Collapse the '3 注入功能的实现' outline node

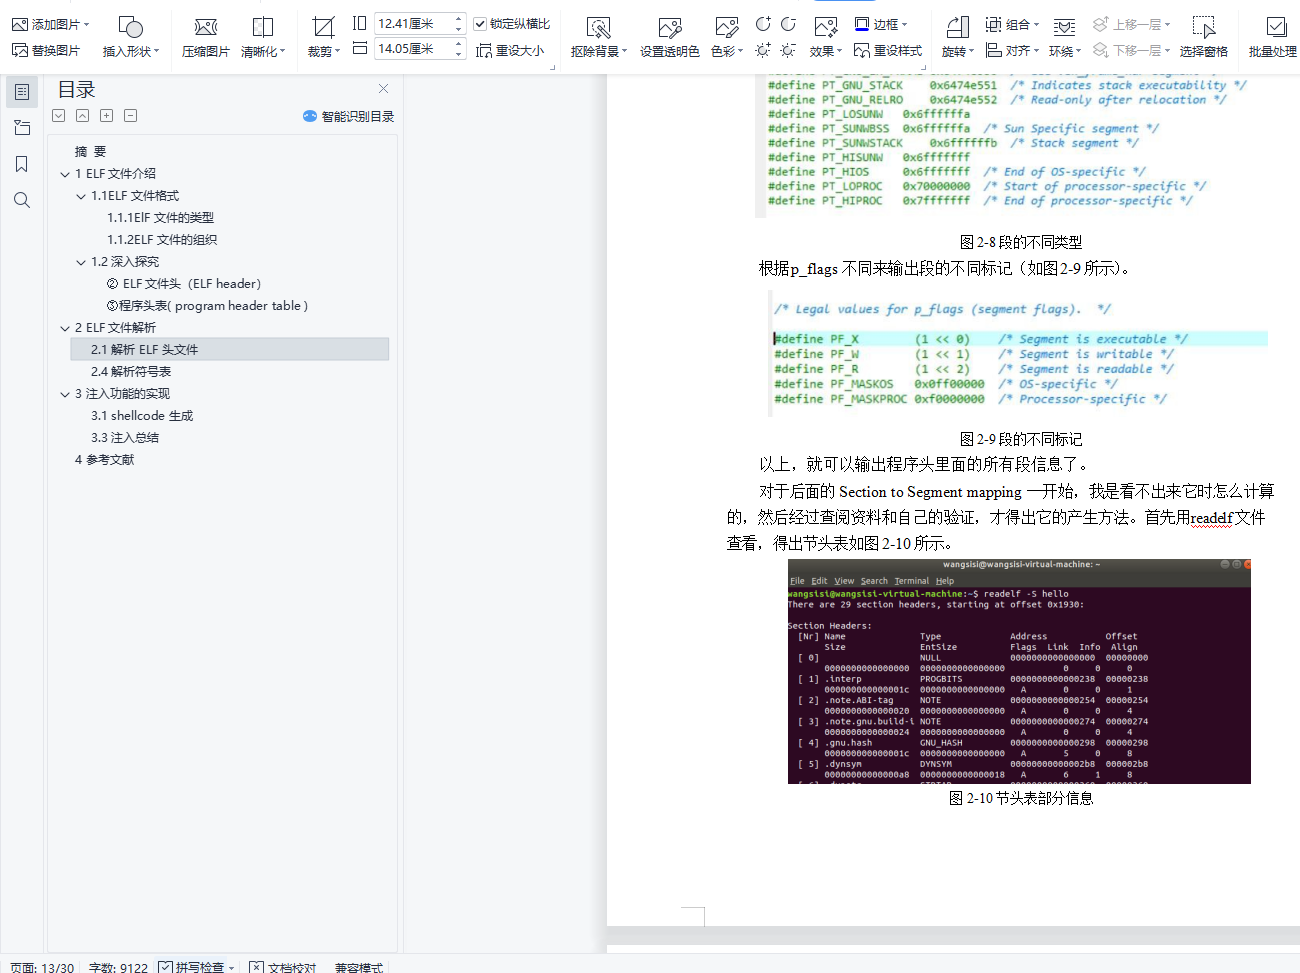(x=65, y=394)
